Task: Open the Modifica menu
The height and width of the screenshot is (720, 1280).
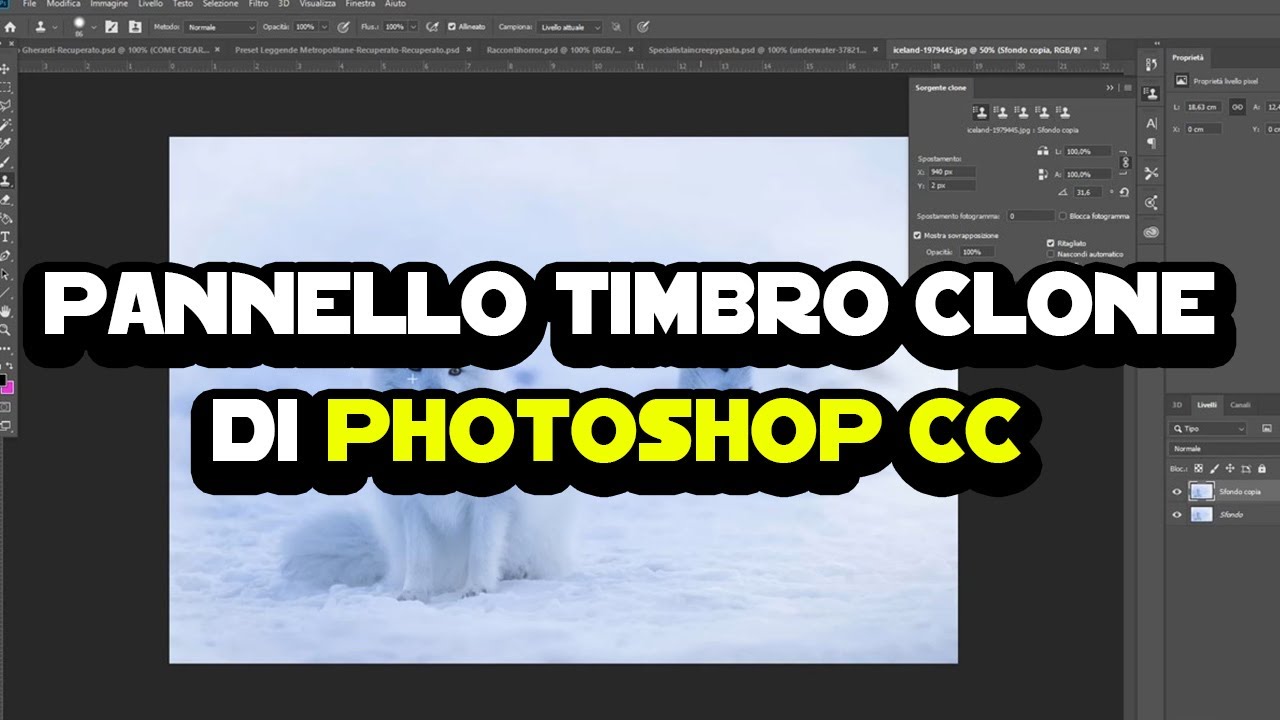Action: click(63, 4)
